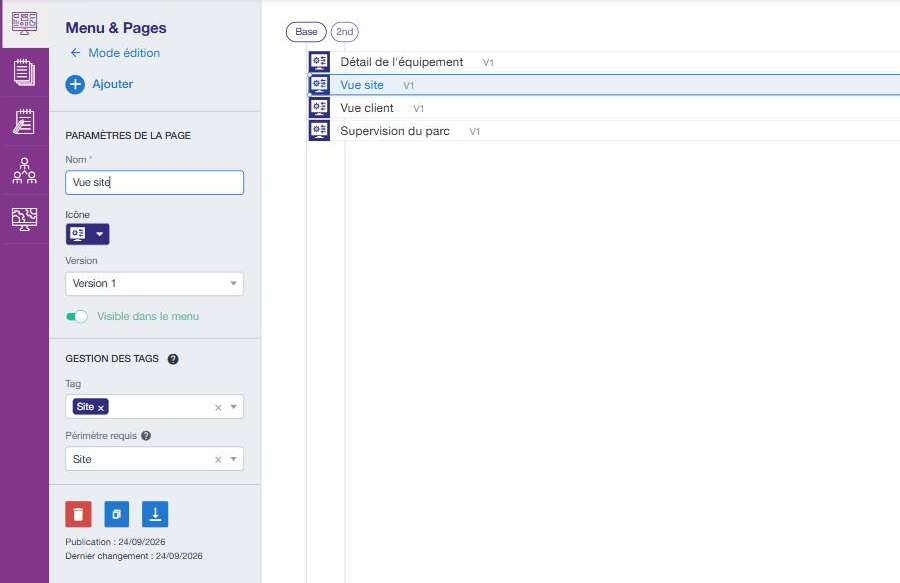Click page icon of Supervision du parc row
This screenshot has width=900, height=583.
pyautogui.click(x=319, y=130)
